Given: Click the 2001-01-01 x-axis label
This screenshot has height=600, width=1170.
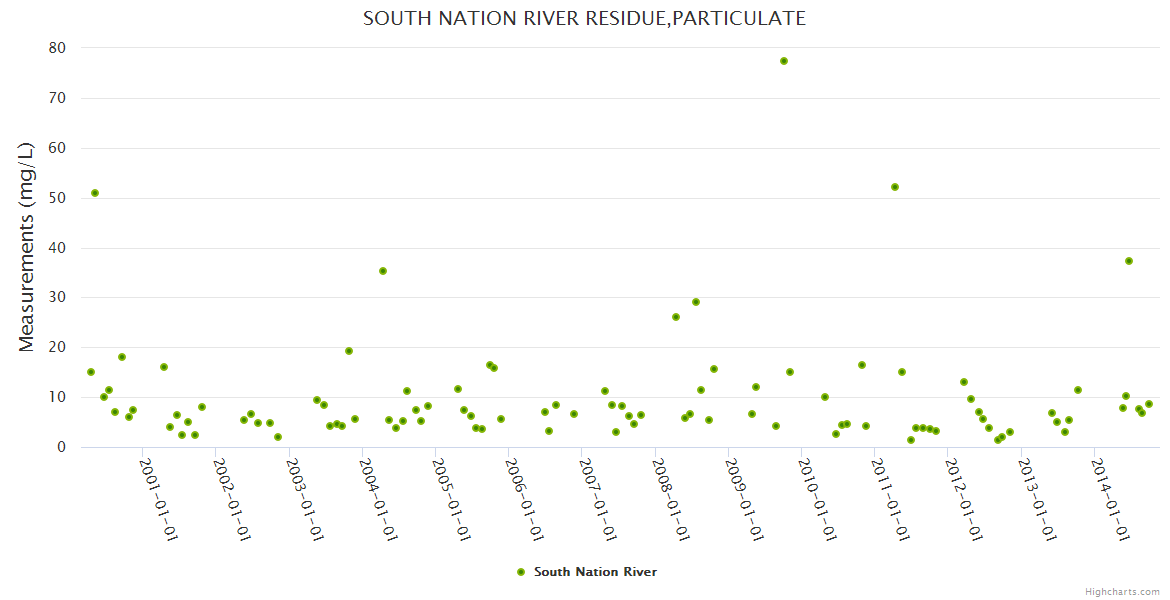Looking at the screenshot, I should tap(158, 500).
